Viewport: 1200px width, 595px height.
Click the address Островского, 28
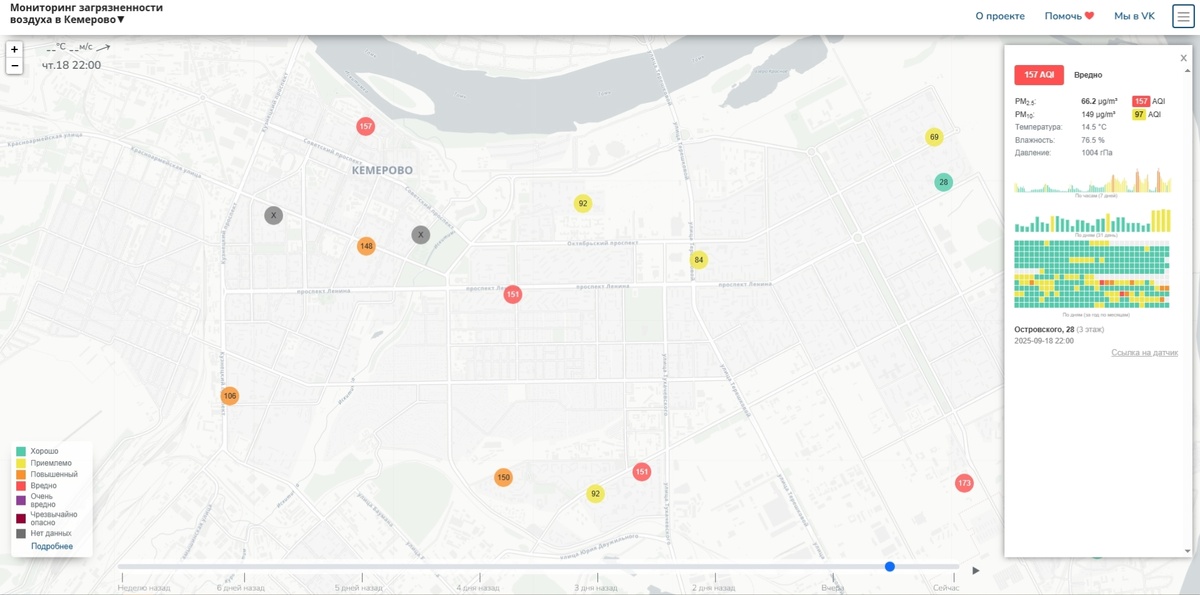1044,328
